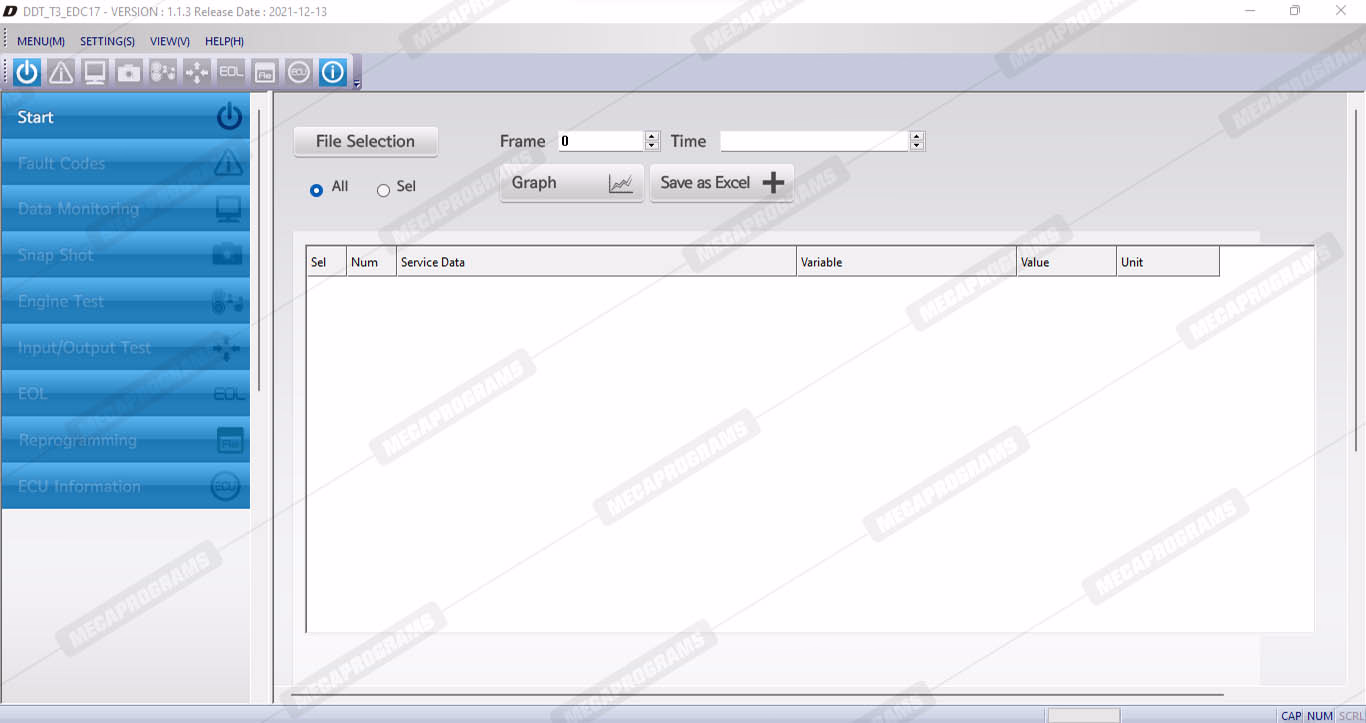Click into the Time input field

pos(814,141)
